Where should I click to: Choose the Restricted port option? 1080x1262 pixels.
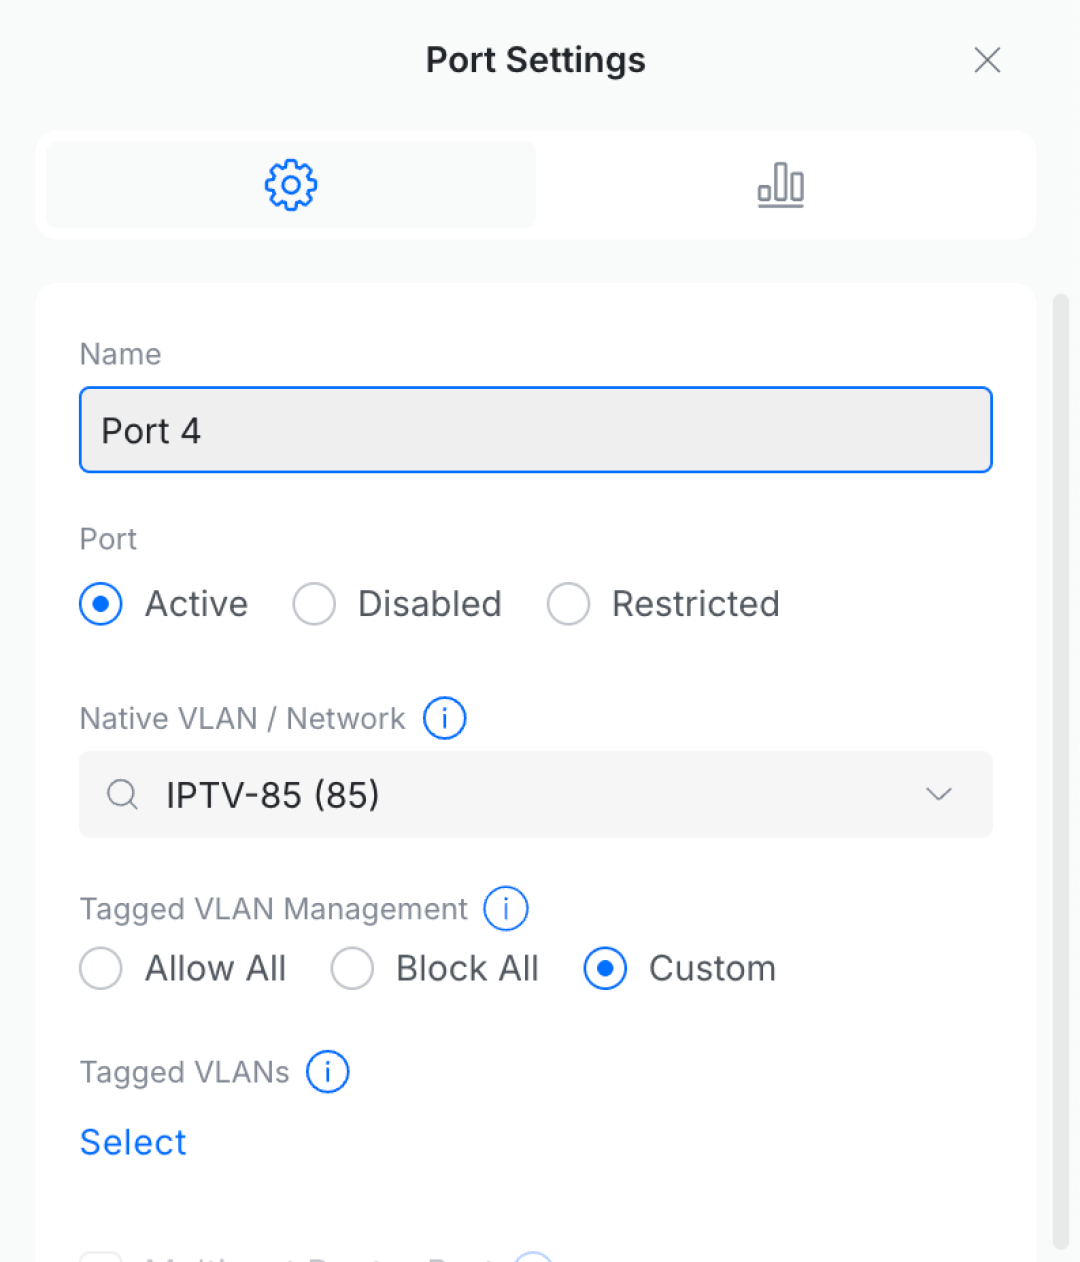click(568, 604)
